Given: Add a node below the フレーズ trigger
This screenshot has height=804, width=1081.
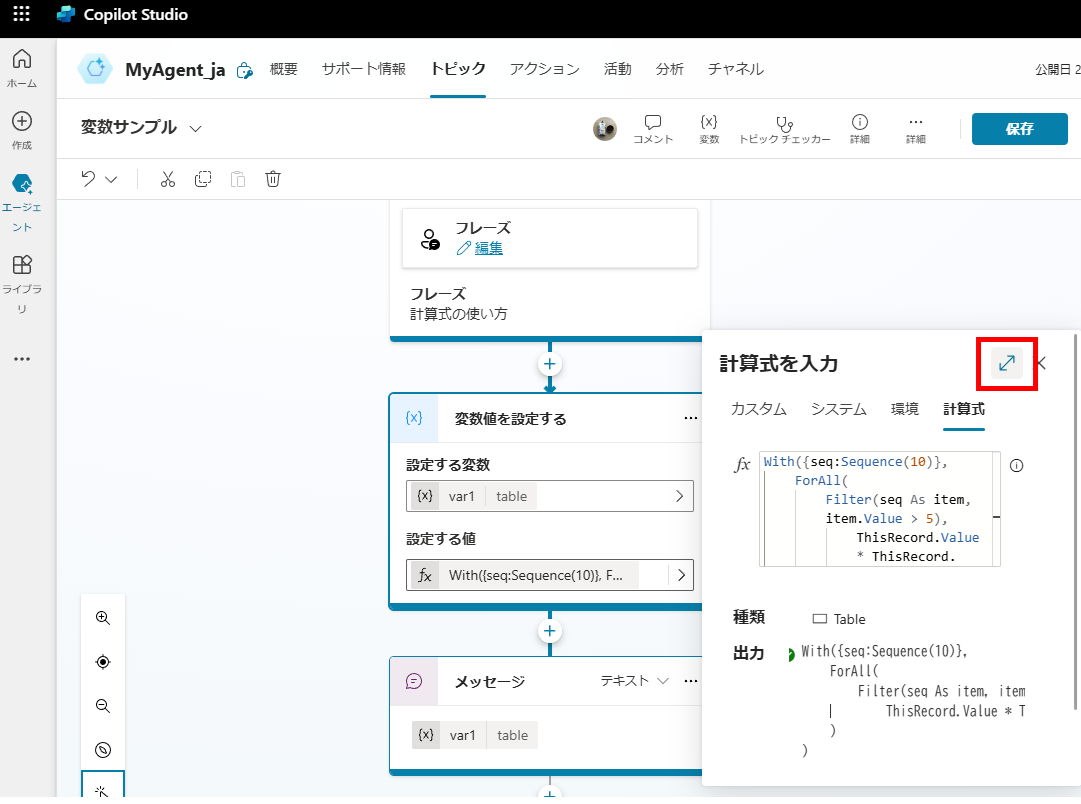Looking at the screenshot, I should (x=549, y=363).
